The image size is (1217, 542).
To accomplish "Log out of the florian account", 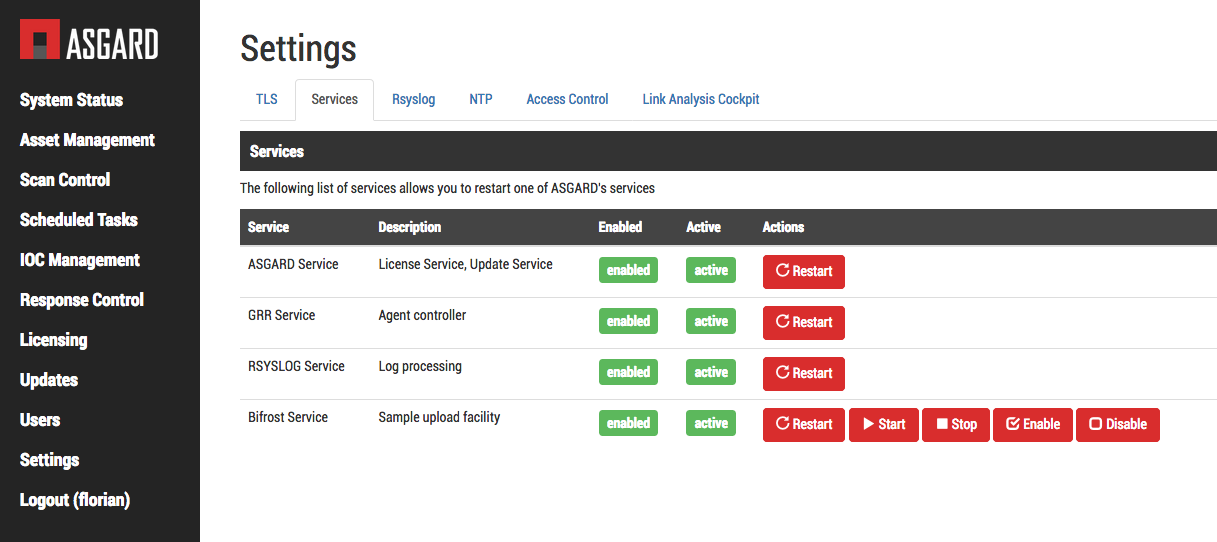I will tap(75, 500).
